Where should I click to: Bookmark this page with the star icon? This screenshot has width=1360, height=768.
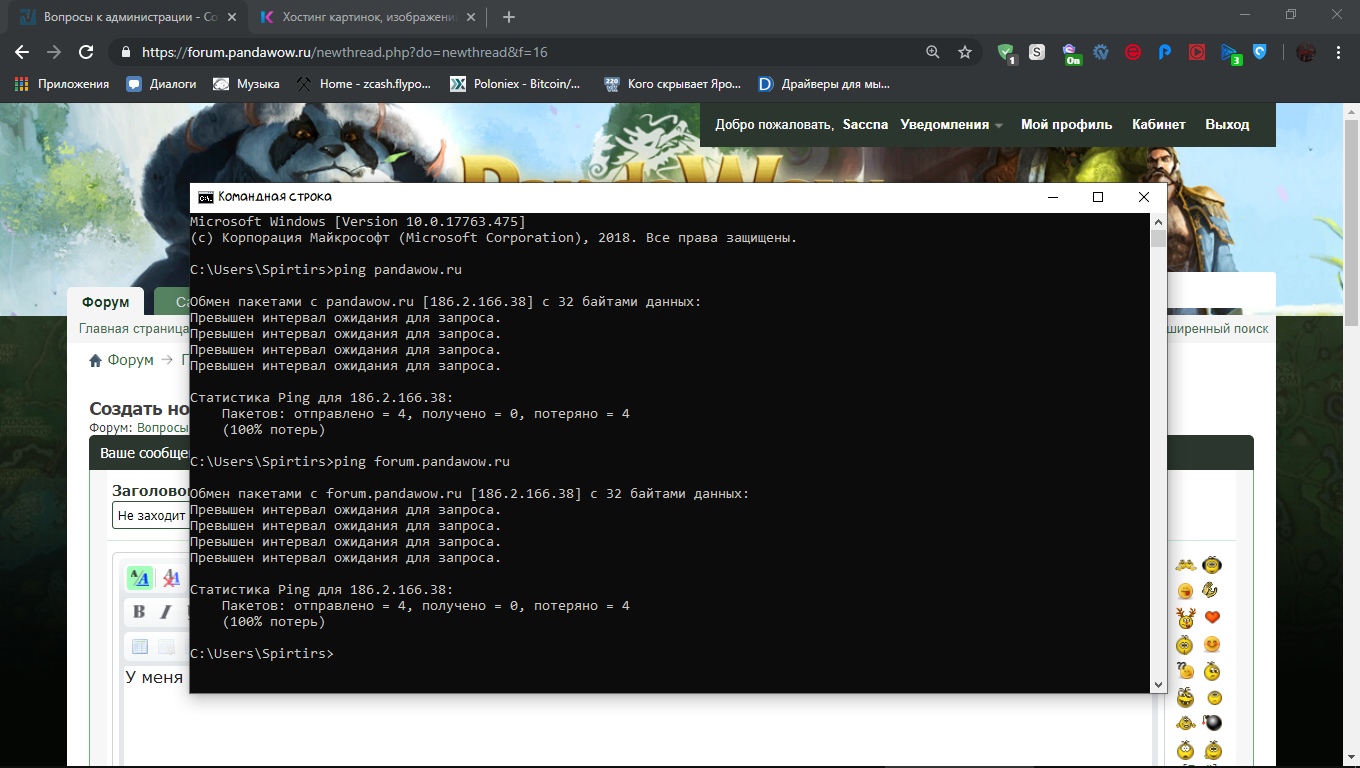[x=965, y=52]
